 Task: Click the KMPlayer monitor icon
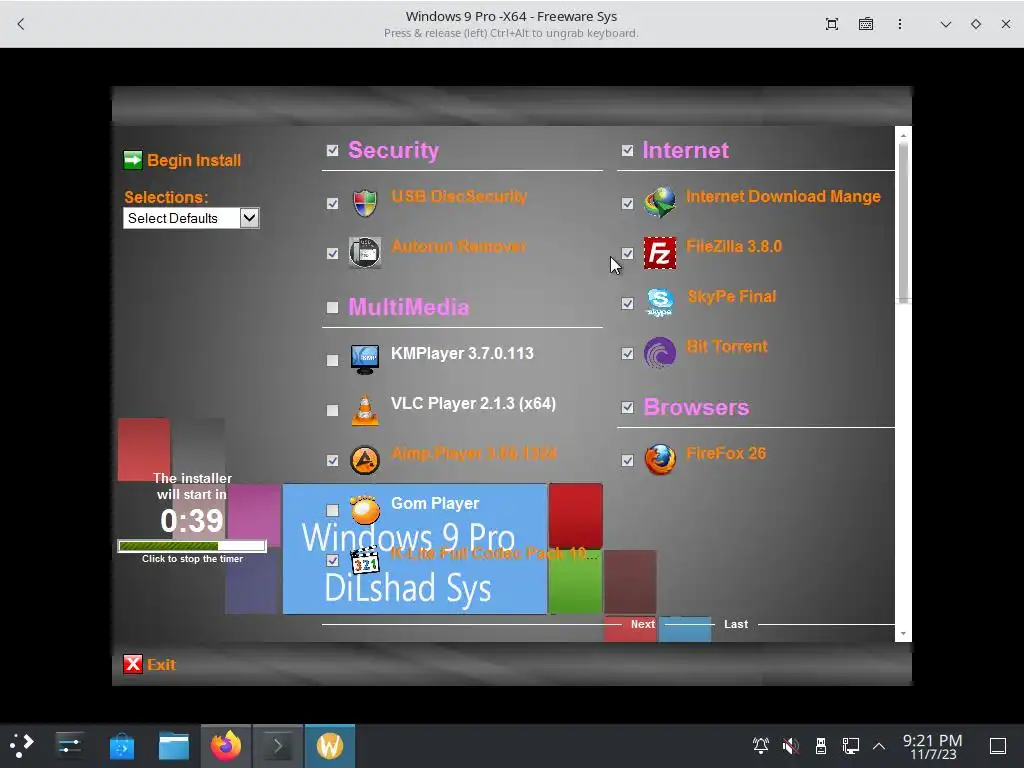tap(365, 359)
